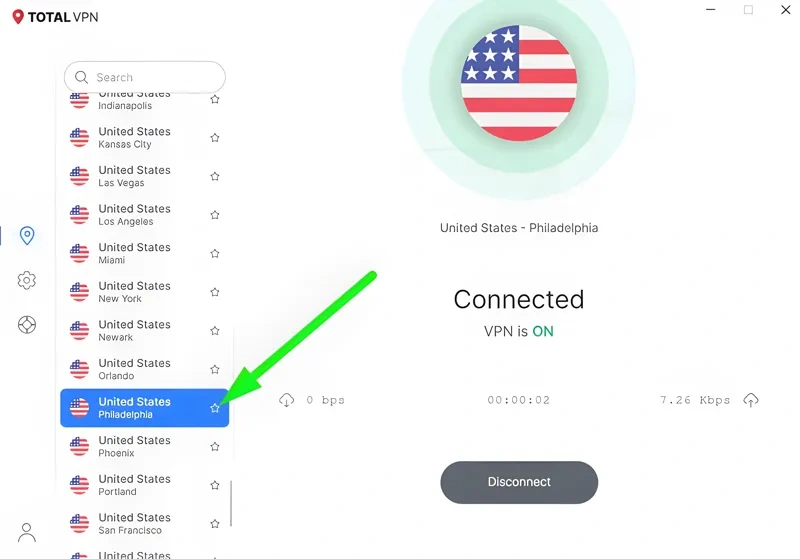Click the Total VPN logo
Image resolution: width=800 pixels, height=559 pixels.
(x=55, y=17)
